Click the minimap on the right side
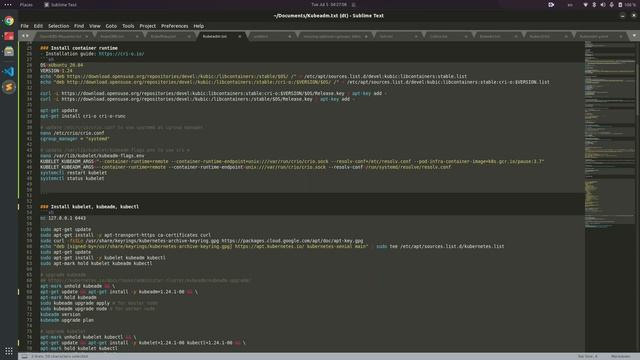 pyautogui.click(x=609, y=135)
